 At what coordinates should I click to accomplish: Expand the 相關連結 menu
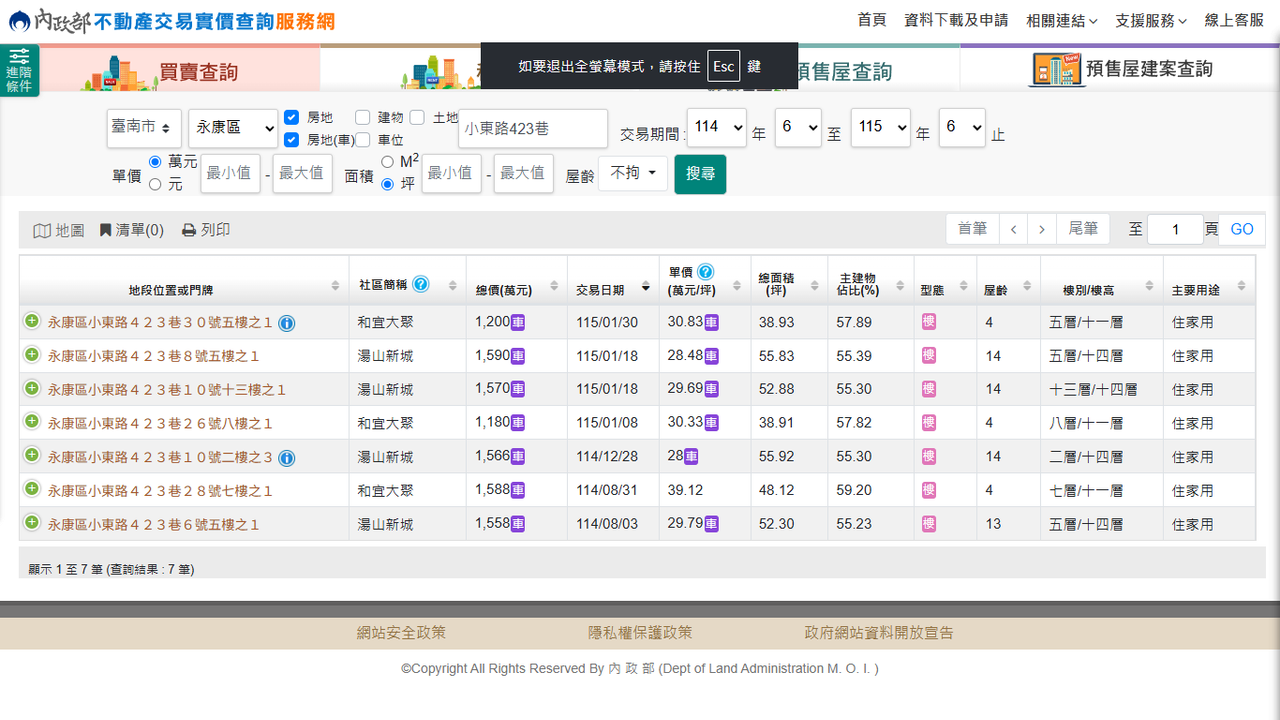pyautogui.click(x=1062, y=20)
